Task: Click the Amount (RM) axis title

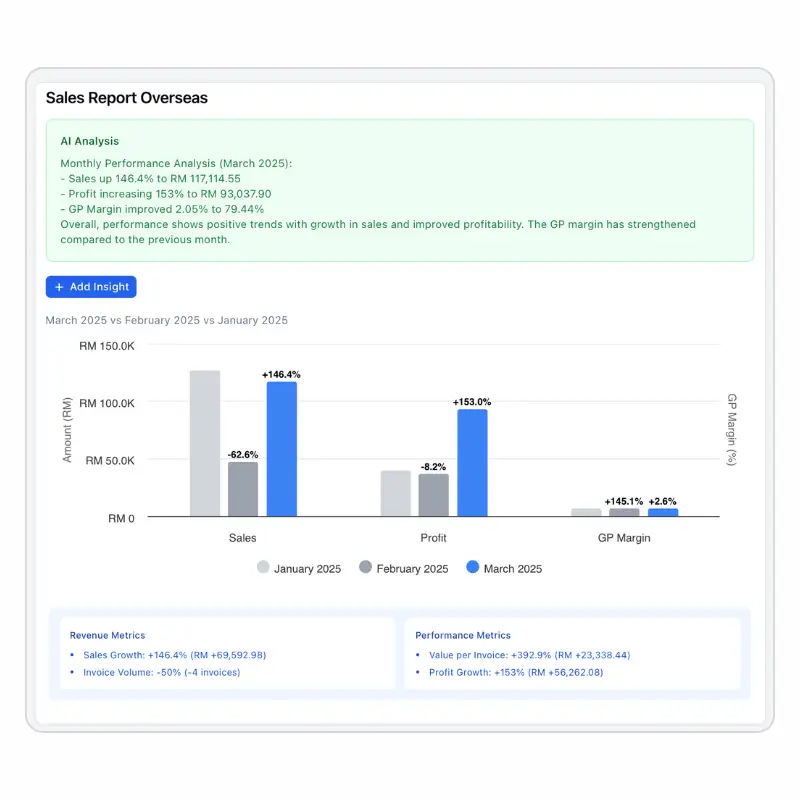Action: click(67, 430)
